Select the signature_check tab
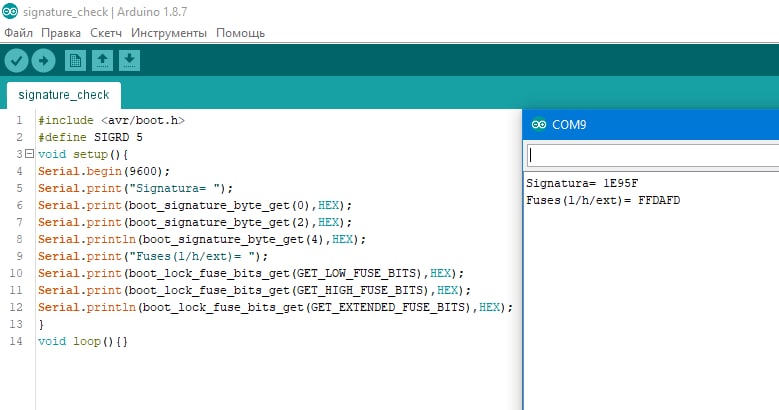779x410 pixels. 64,95
